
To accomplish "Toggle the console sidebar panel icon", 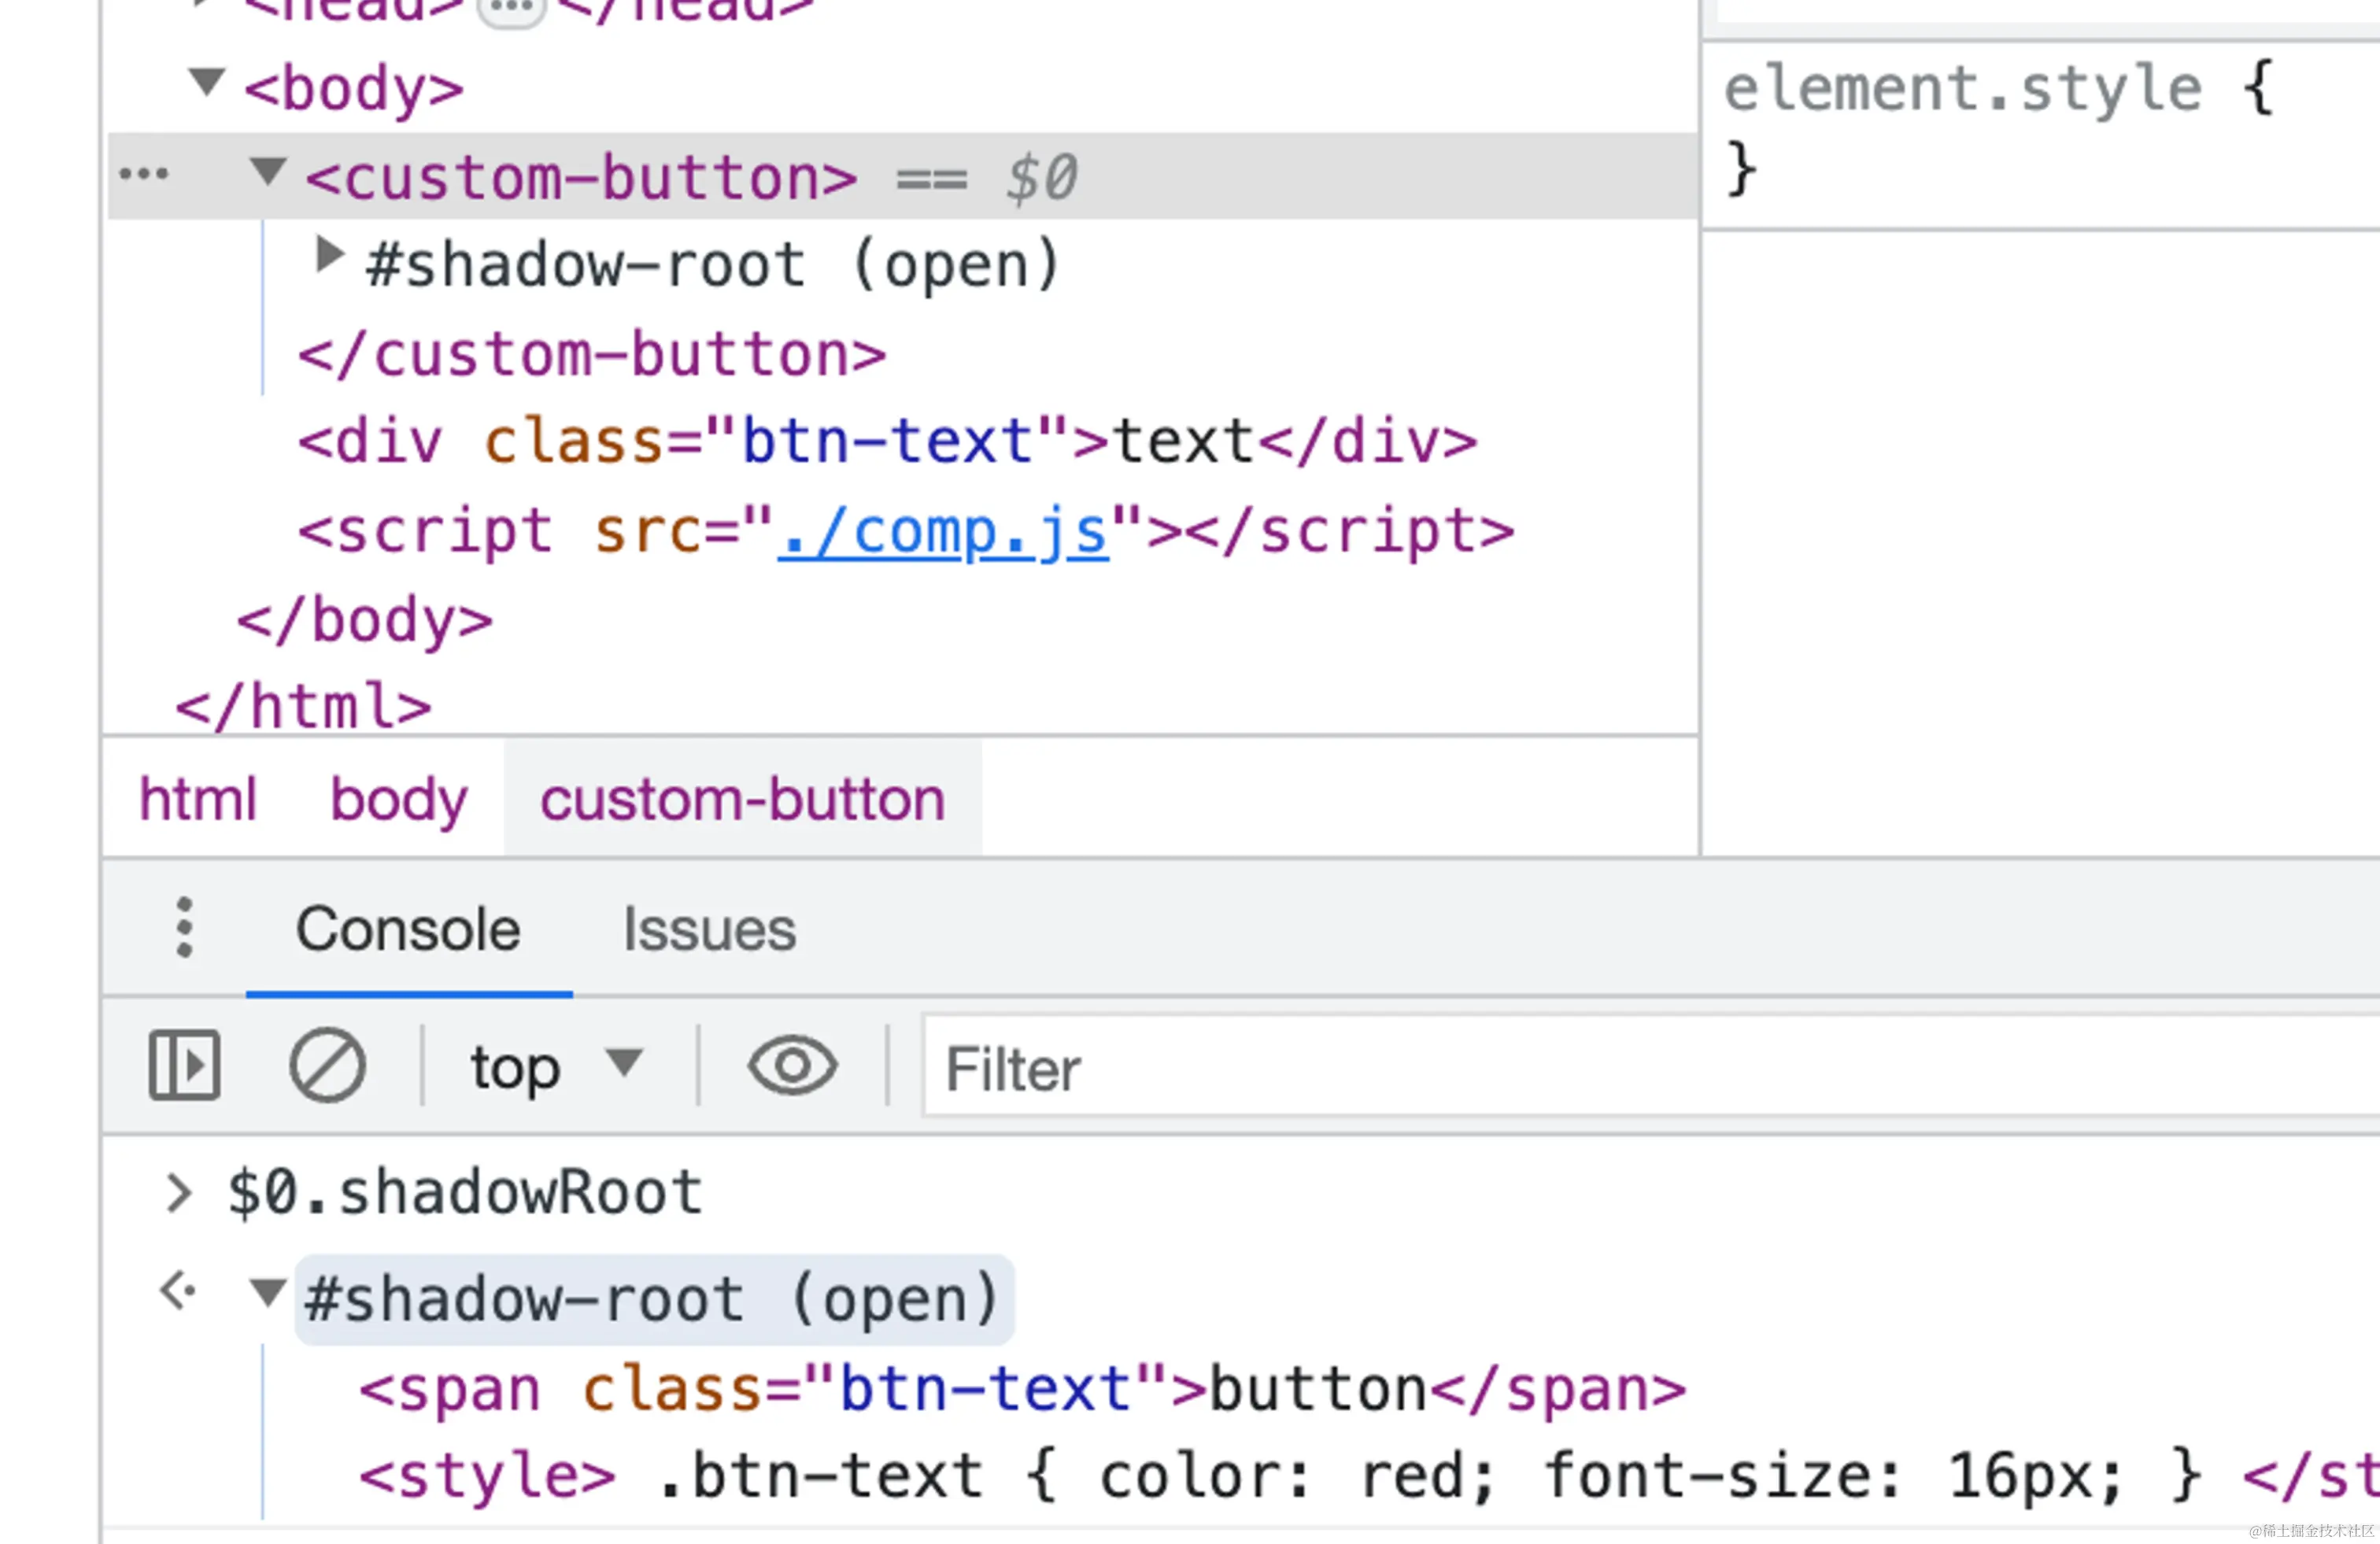I will [x=184, y=1065].
